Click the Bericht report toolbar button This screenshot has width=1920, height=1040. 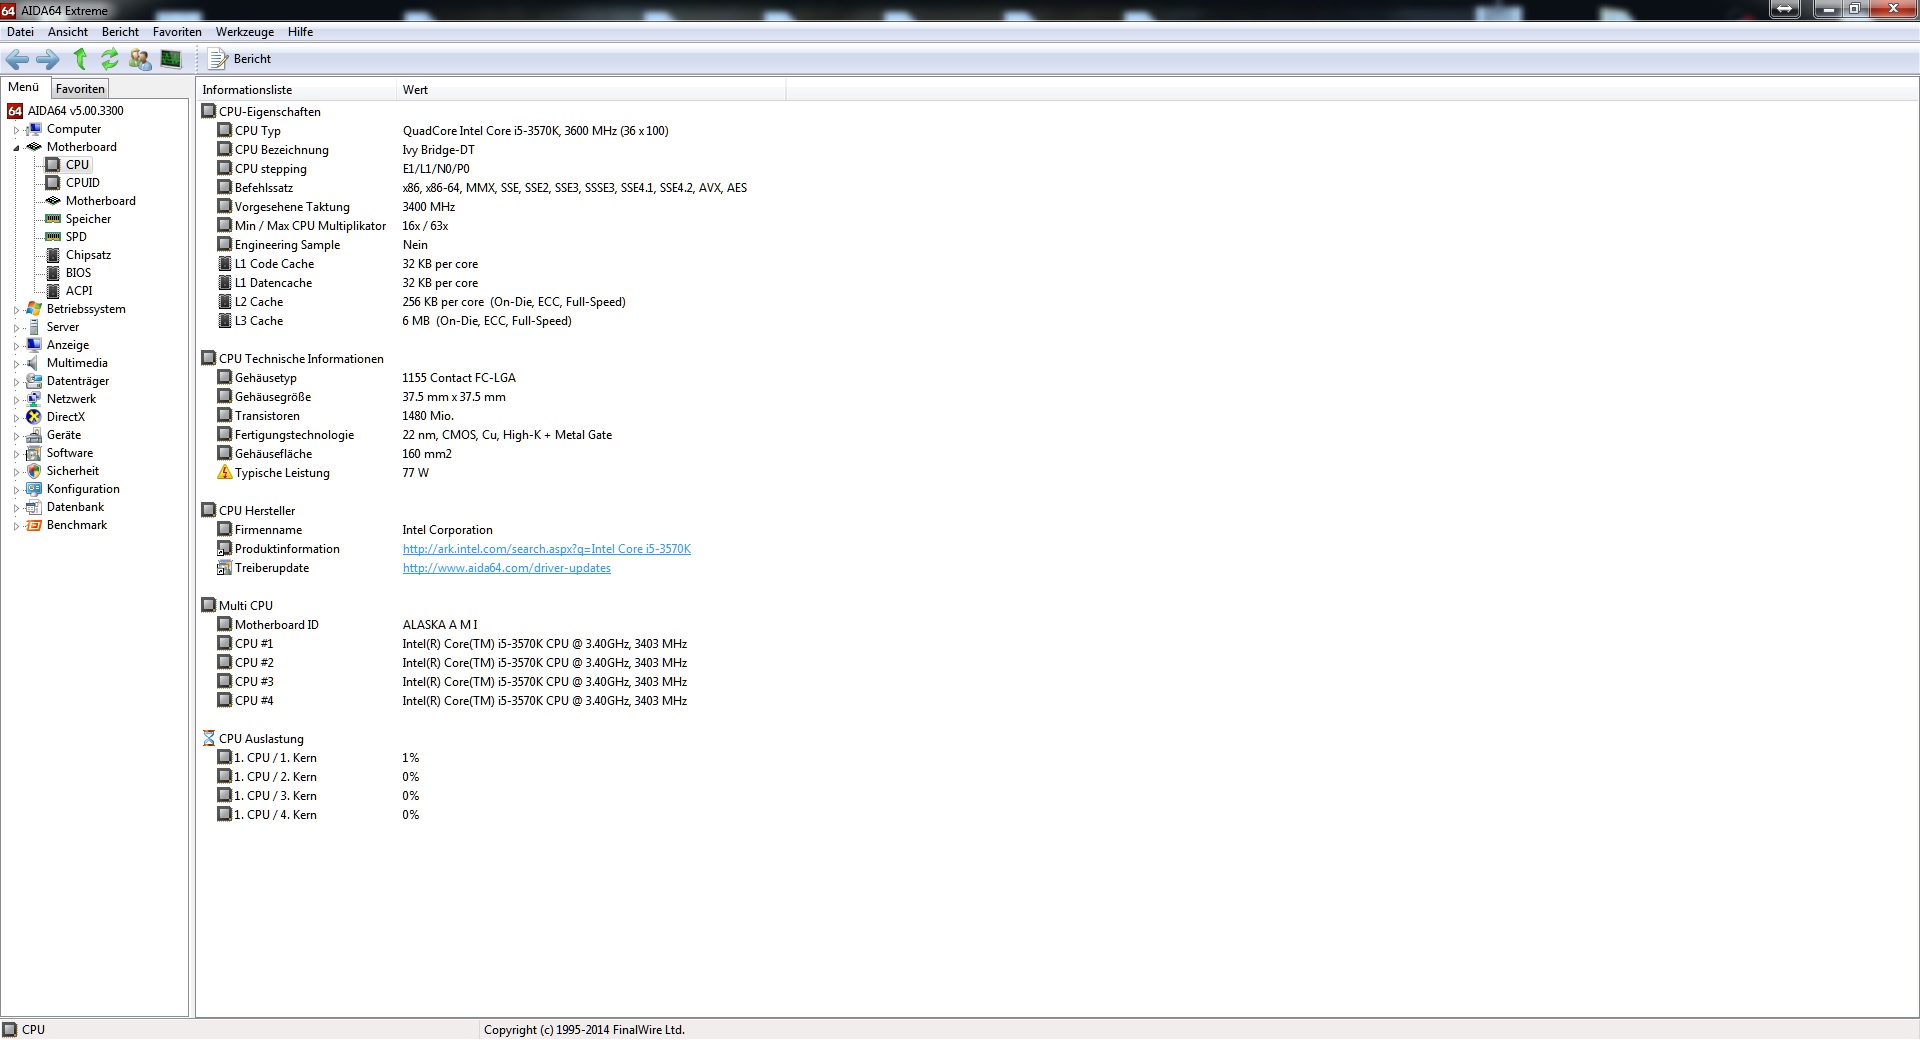(x=240, y=59)
